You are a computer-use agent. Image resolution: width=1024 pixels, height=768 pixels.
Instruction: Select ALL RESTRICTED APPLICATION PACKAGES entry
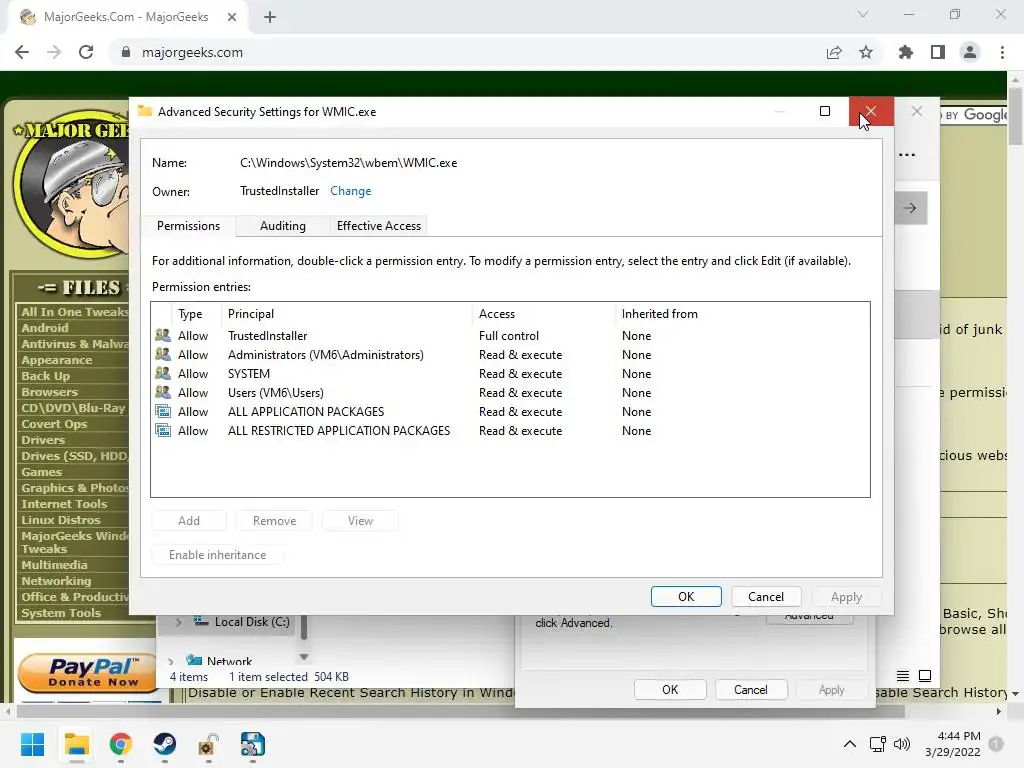coord(510,430)
